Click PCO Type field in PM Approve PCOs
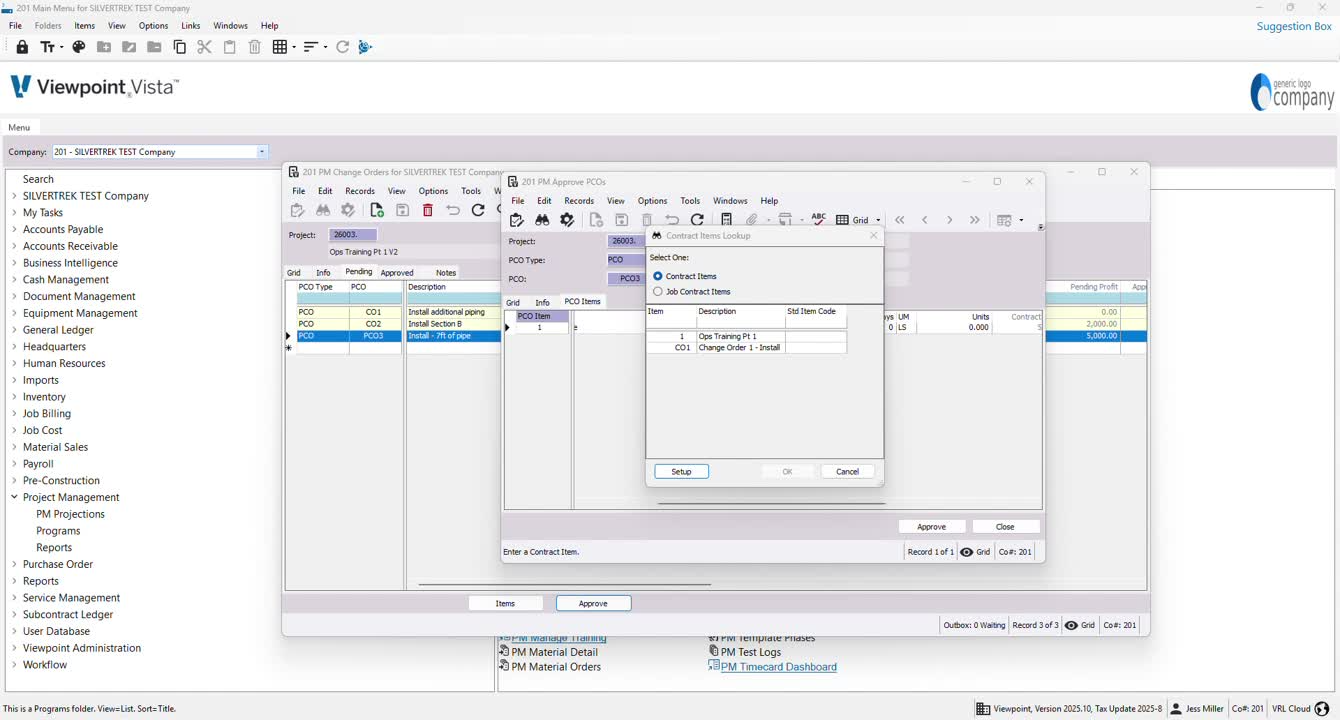 click(627, 260)
